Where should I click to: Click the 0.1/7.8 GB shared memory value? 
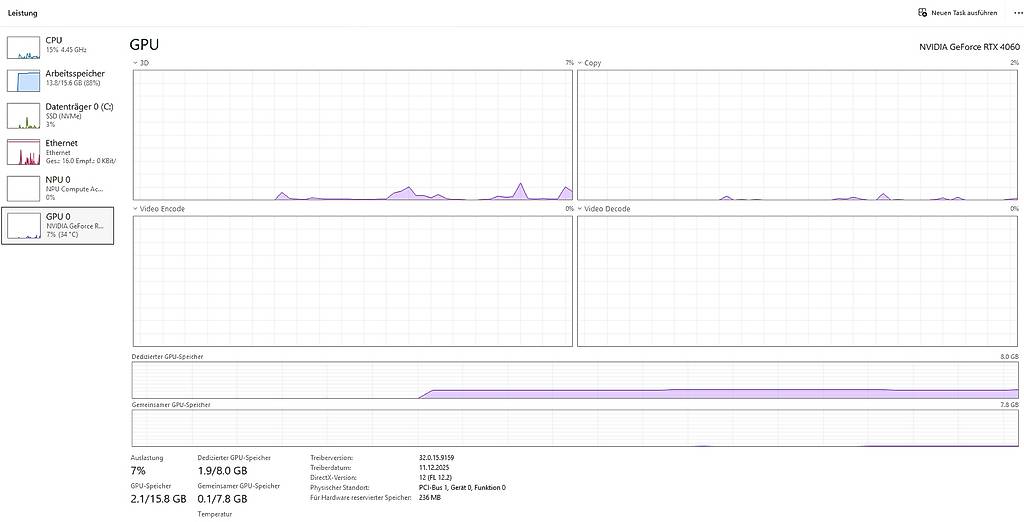[x=222, y=498]
